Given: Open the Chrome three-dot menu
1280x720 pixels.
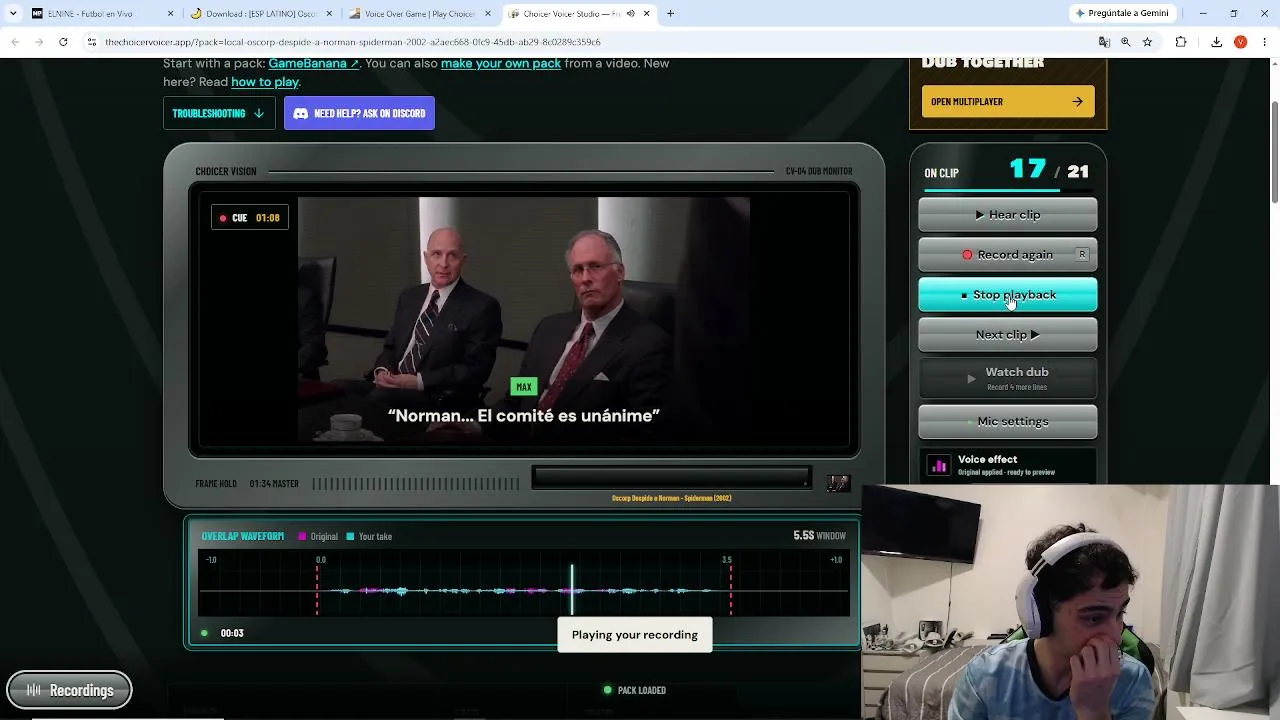Looking at the screenshot, I should [1263, 42].
